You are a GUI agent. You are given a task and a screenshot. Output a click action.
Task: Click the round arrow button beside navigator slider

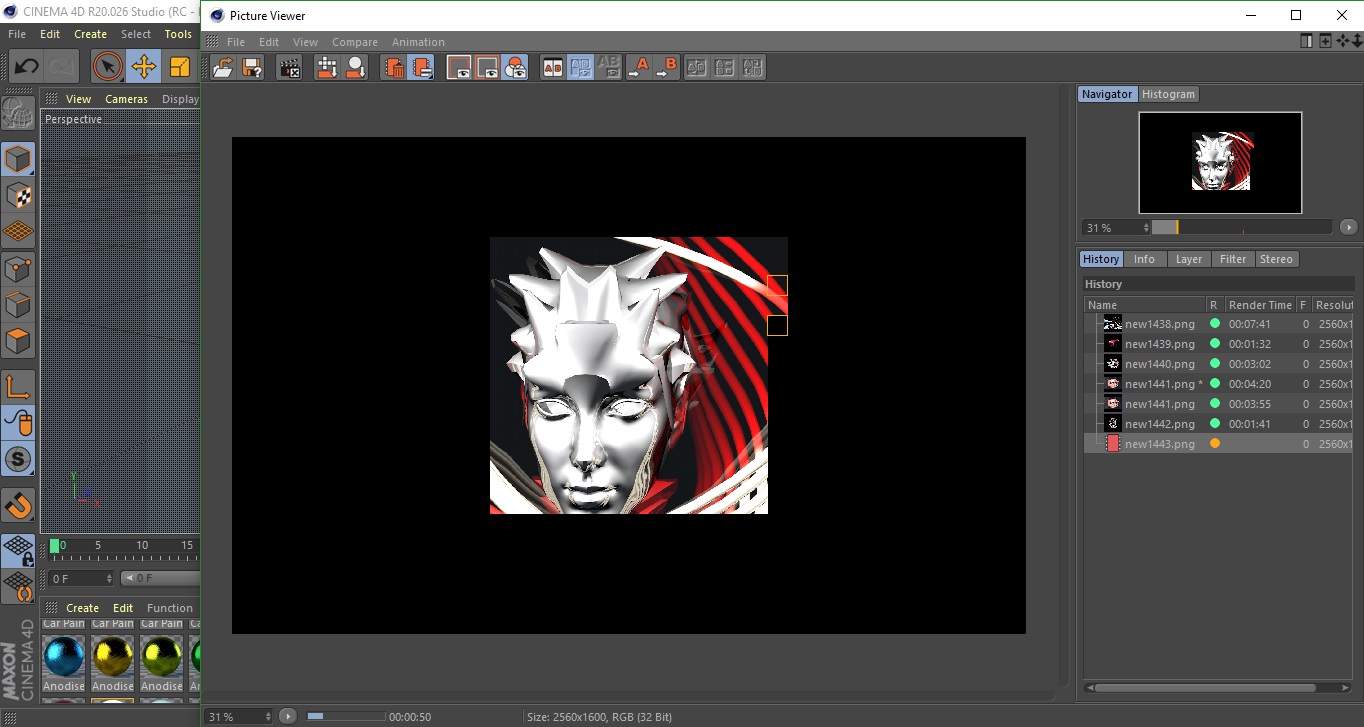point(1348,227)
